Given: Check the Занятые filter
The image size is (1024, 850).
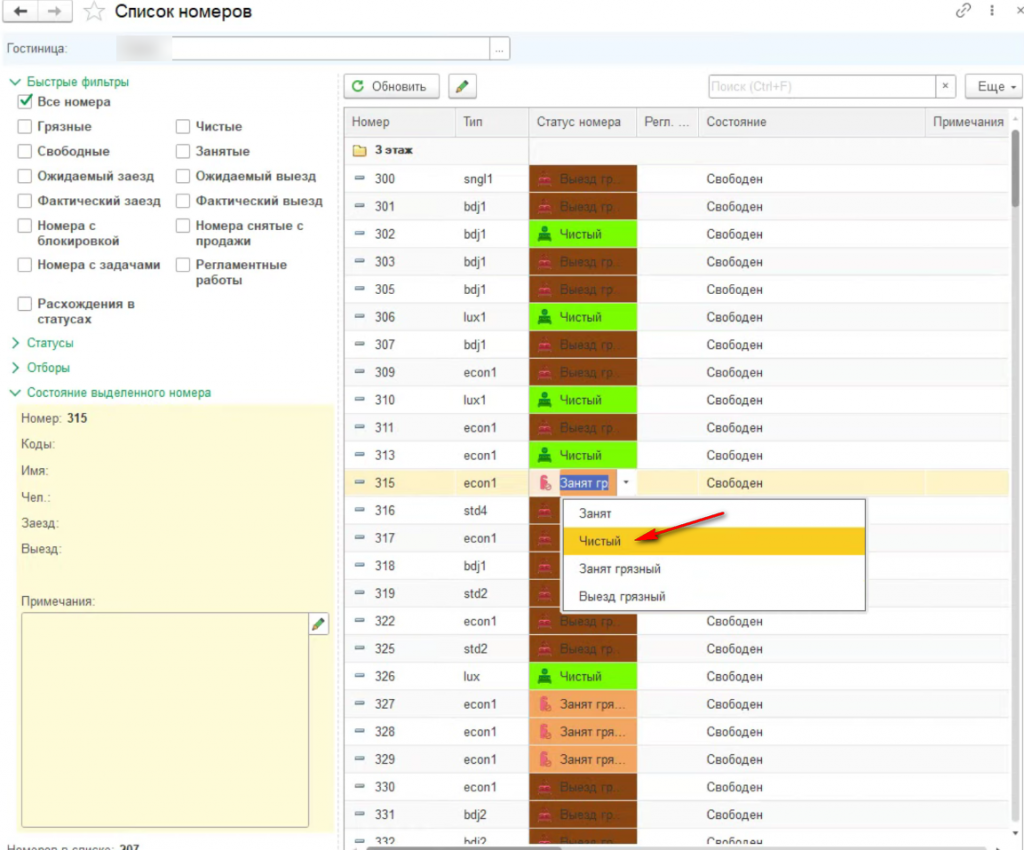Looking at the screenshot, I should point(183,151).
